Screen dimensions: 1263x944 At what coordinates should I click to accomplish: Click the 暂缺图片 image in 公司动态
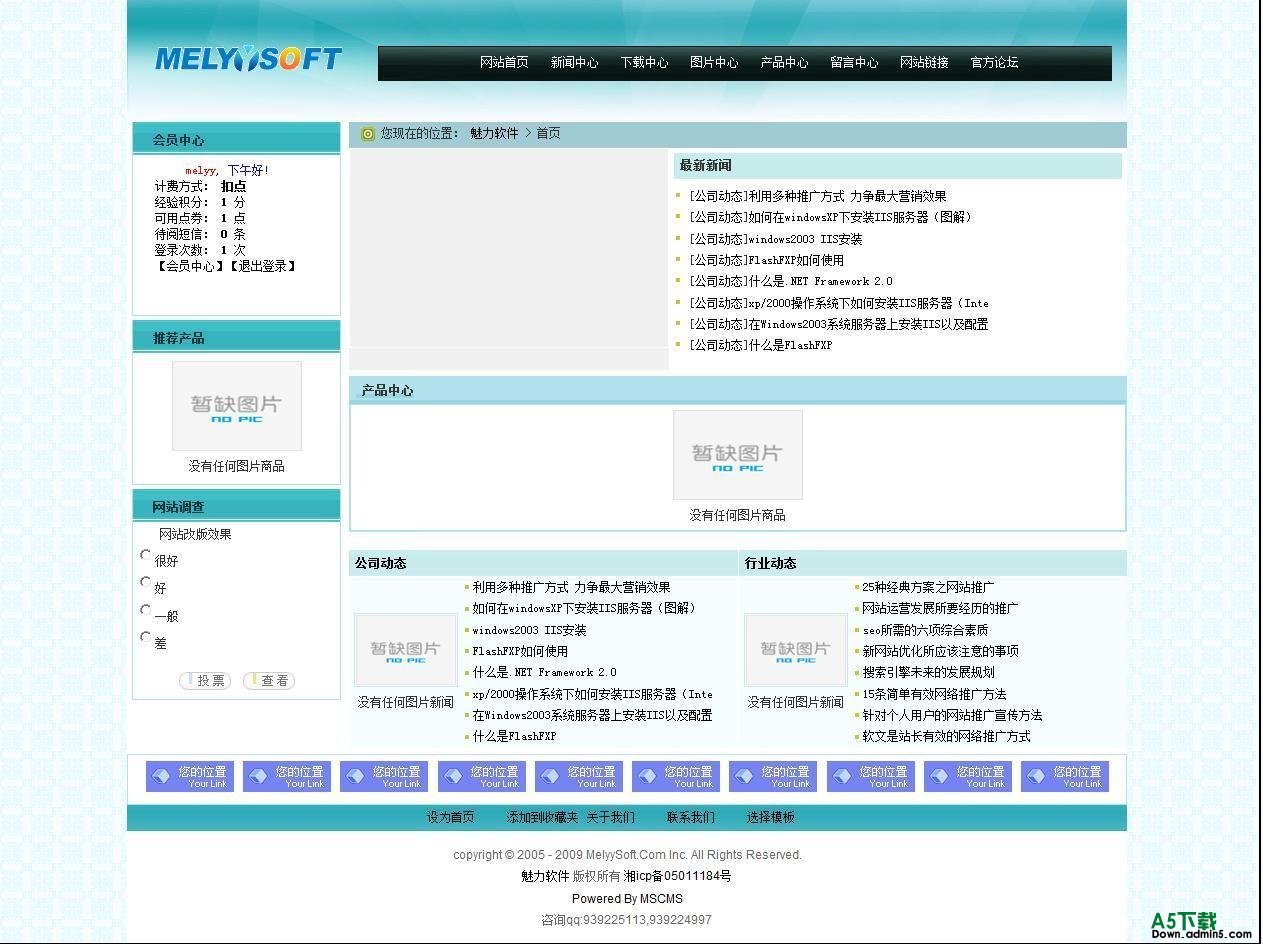tap(405, 650)
